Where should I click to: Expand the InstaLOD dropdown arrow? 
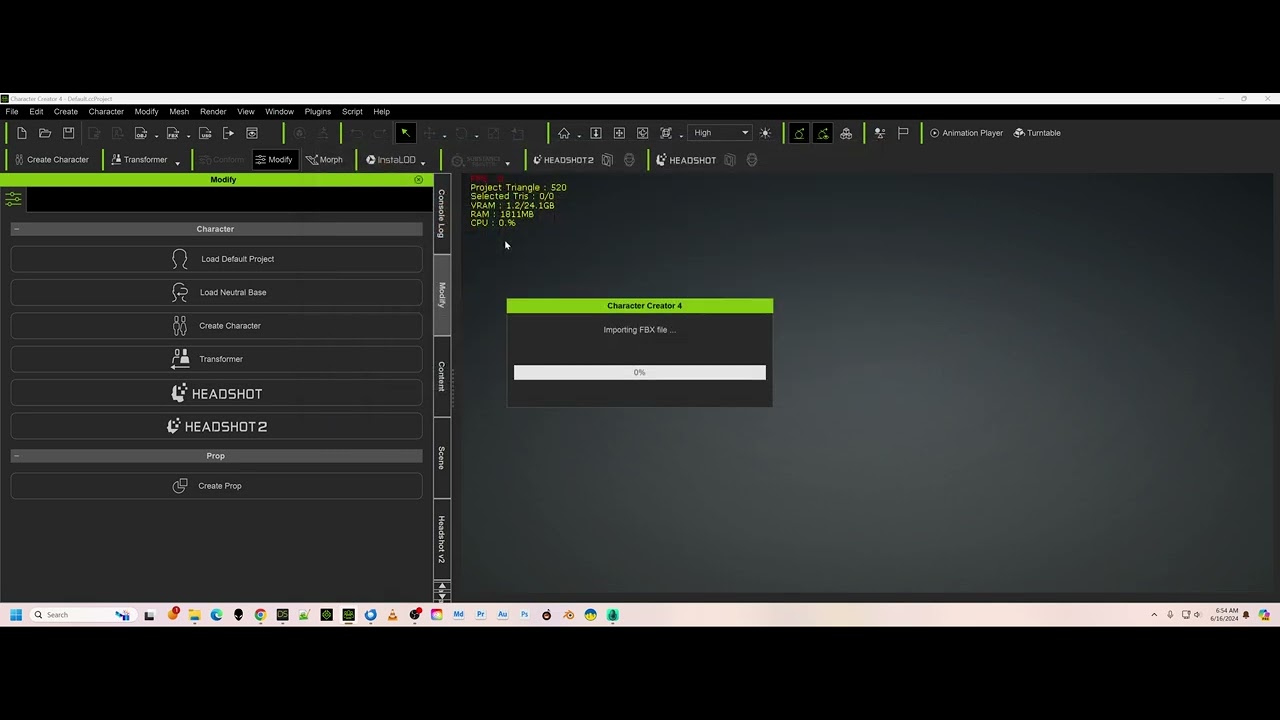point(423,163)
